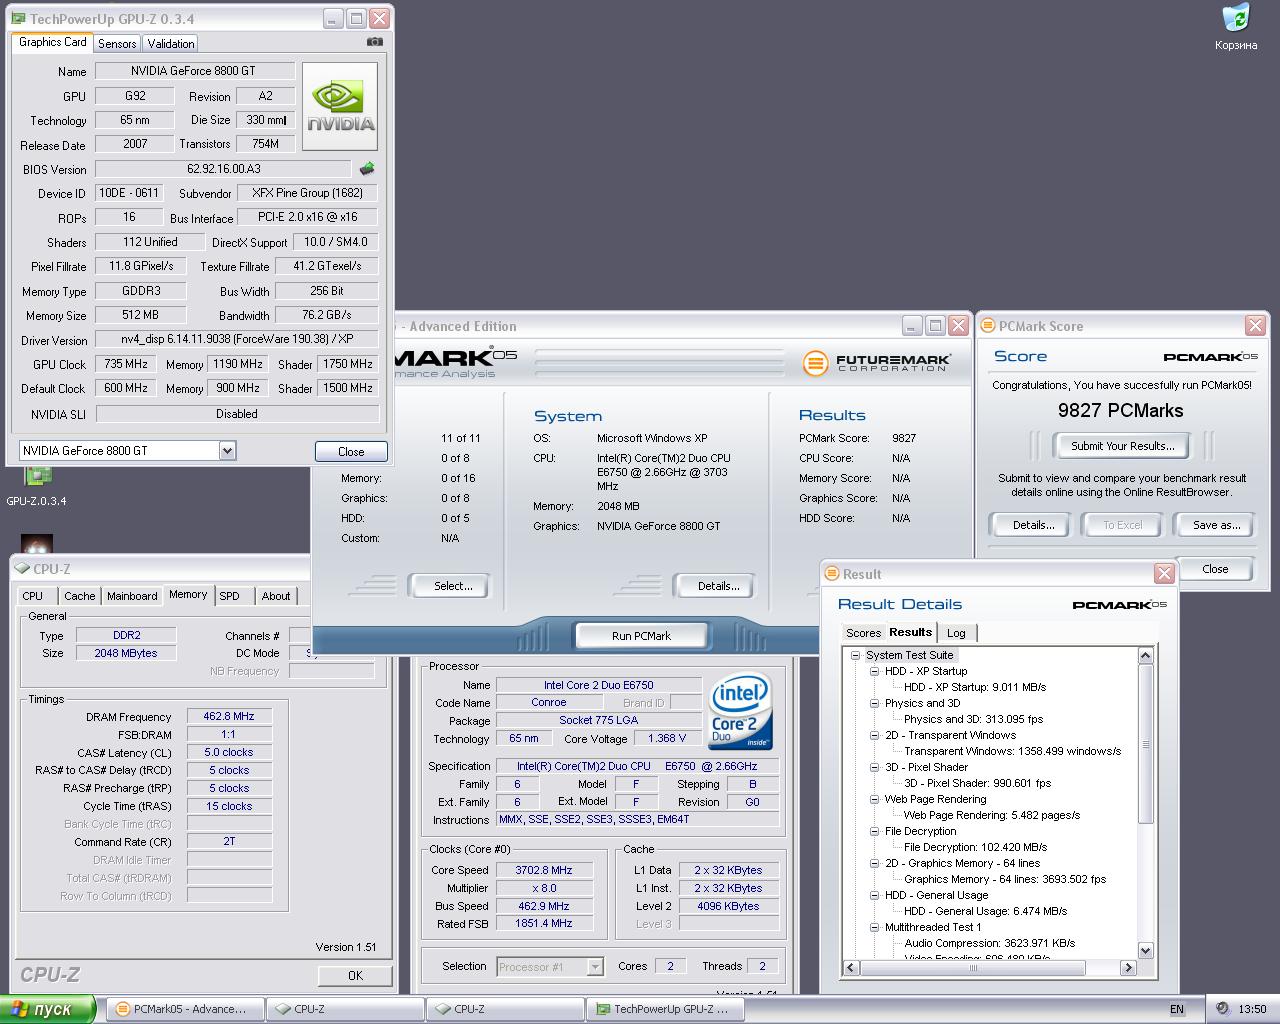Screen dimensions: 1280x1024
Task: Open the GPU selection dropdown in GPU-Z
Action: click(x=227, y=451)
